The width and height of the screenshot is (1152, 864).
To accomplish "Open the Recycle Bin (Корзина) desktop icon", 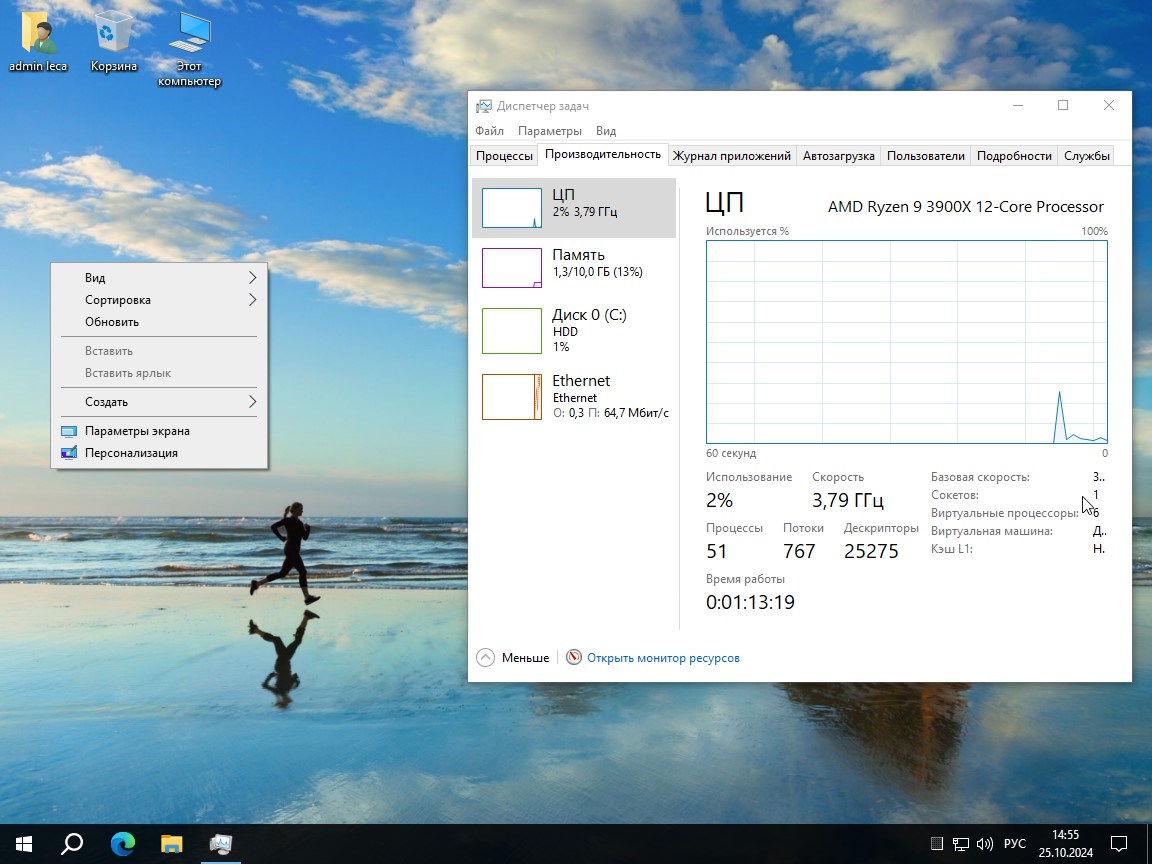I will coord(113,35).
